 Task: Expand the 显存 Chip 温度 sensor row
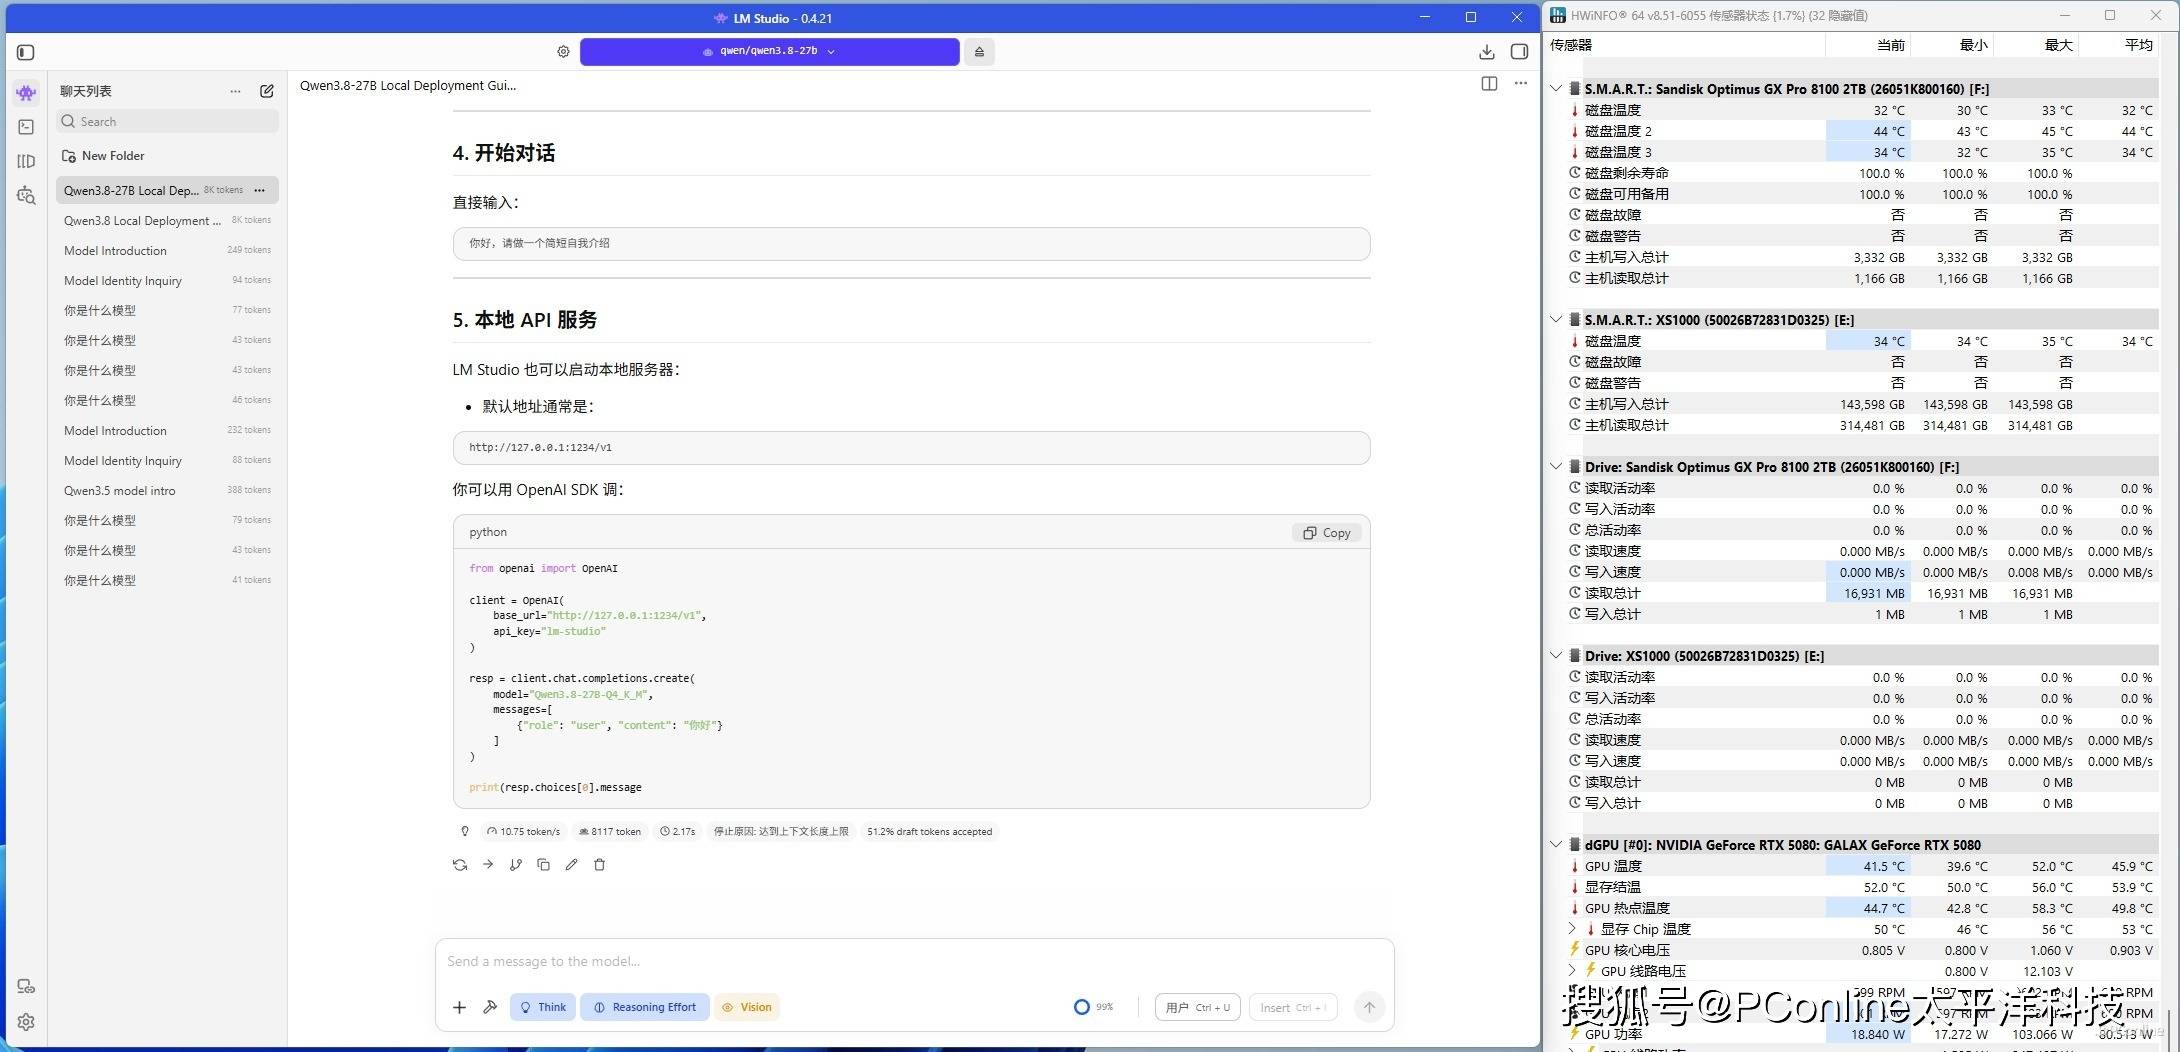(1572, 929)
